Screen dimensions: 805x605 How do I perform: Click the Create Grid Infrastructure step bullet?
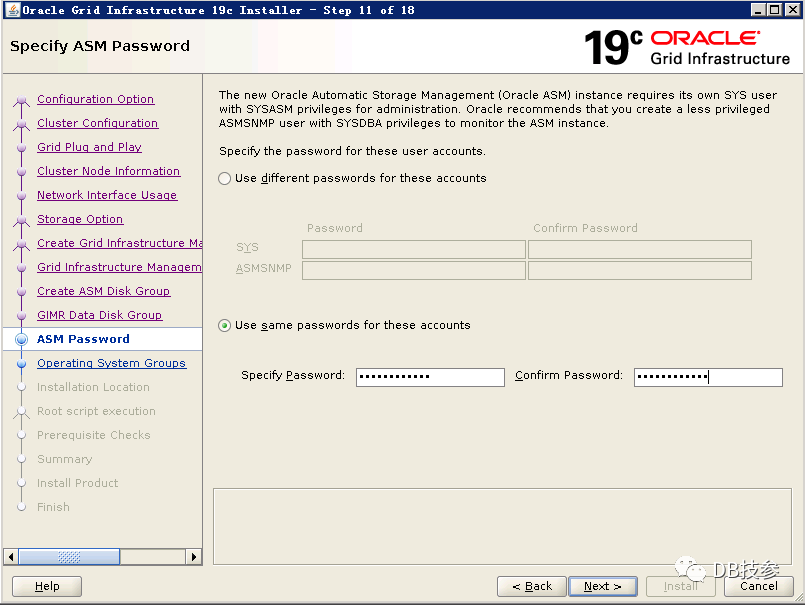click(x=22, y=244)
